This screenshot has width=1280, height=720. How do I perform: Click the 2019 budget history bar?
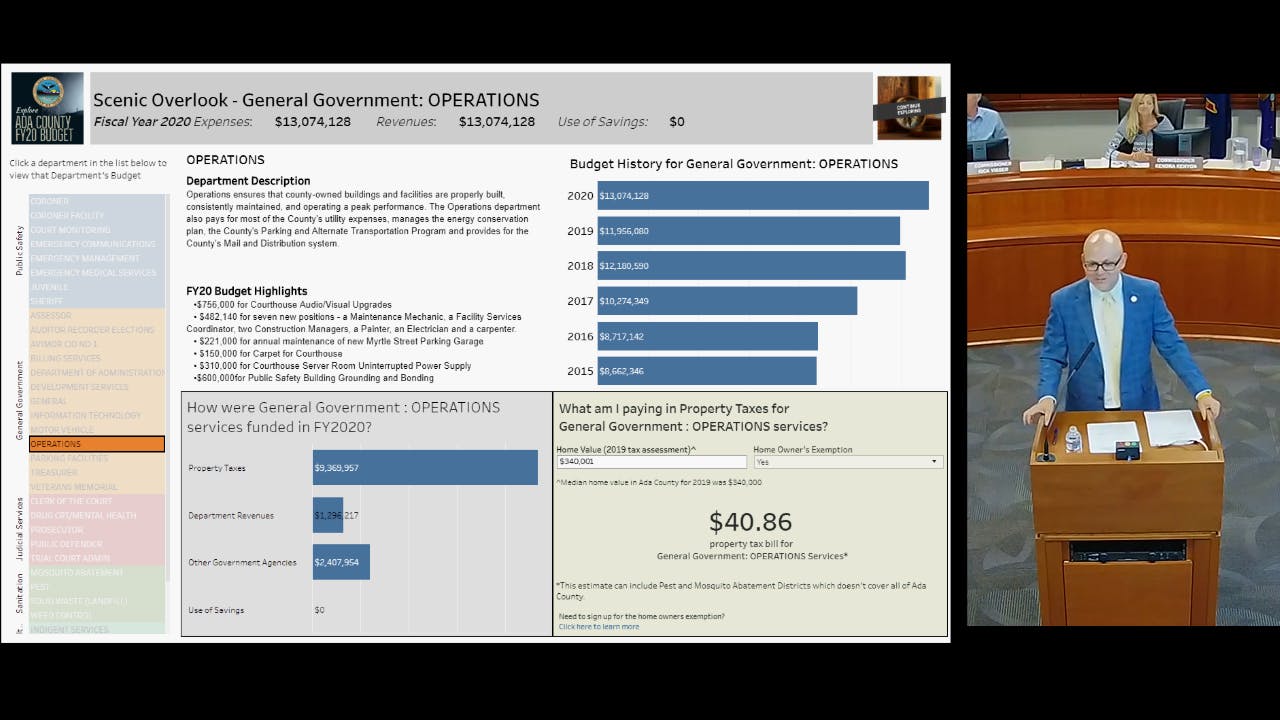pos(749,231)
